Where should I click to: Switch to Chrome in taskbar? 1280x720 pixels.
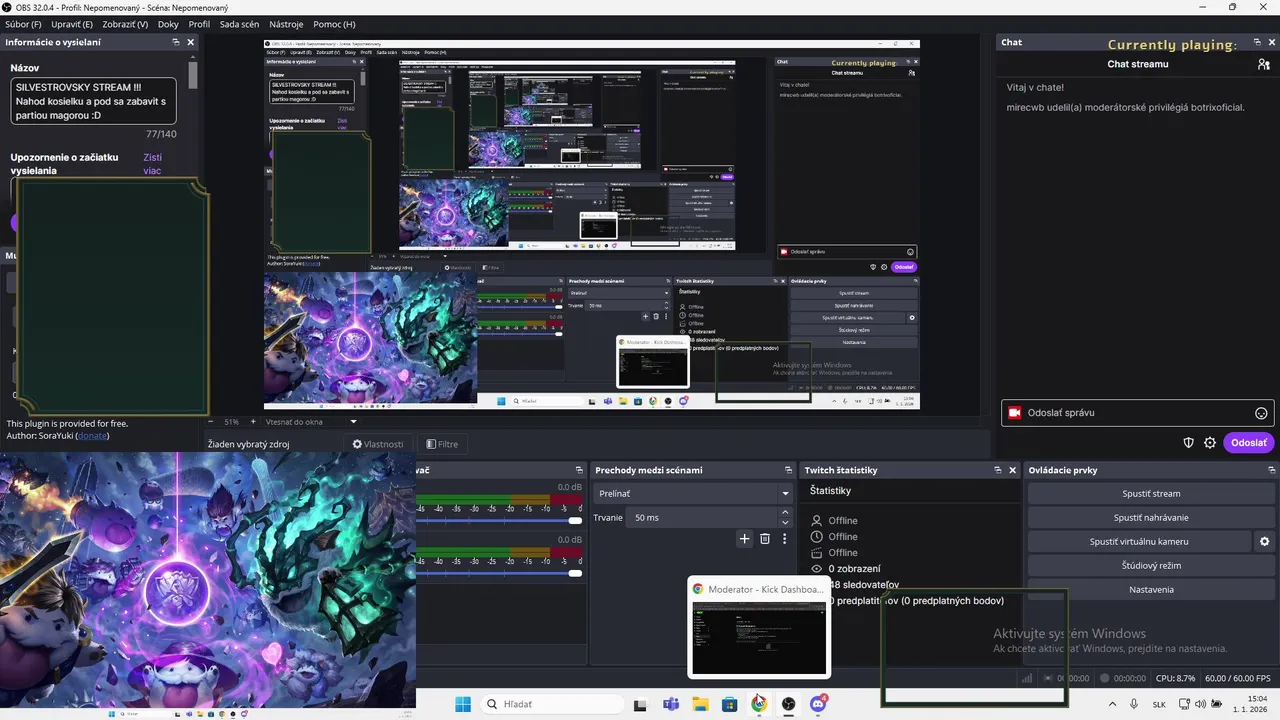(759, 704)
